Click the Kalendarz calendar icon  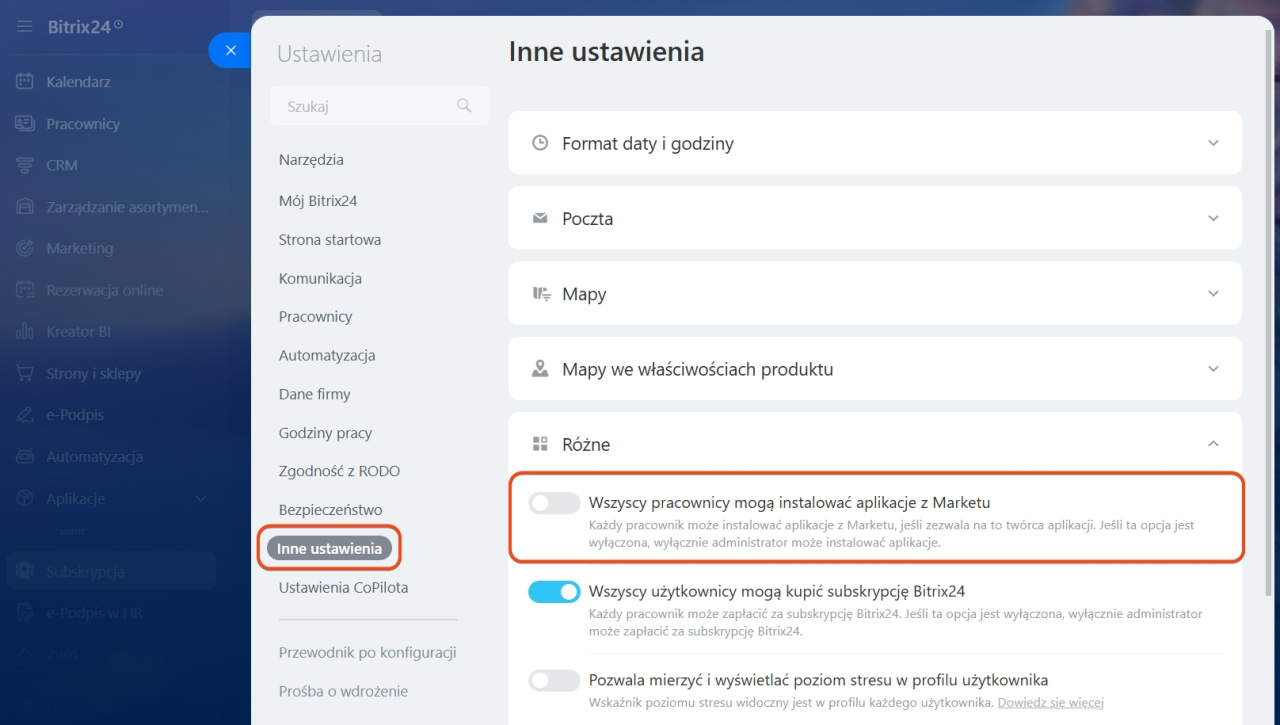click(25, 82)
